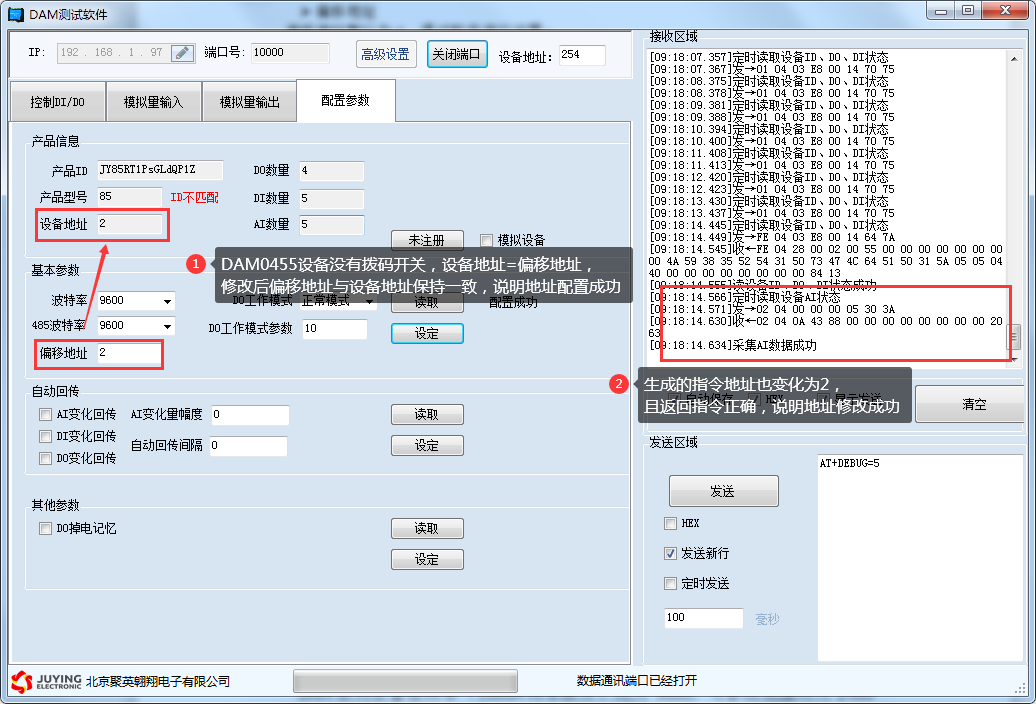Toggle the HEX send checkbox
This screenshot has width=1036, height=704.
tap(671, 523)
